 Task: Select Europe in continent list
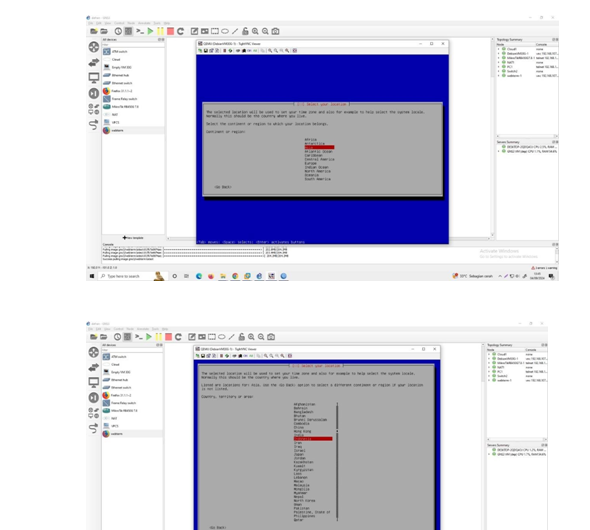[x=310, y=163]
